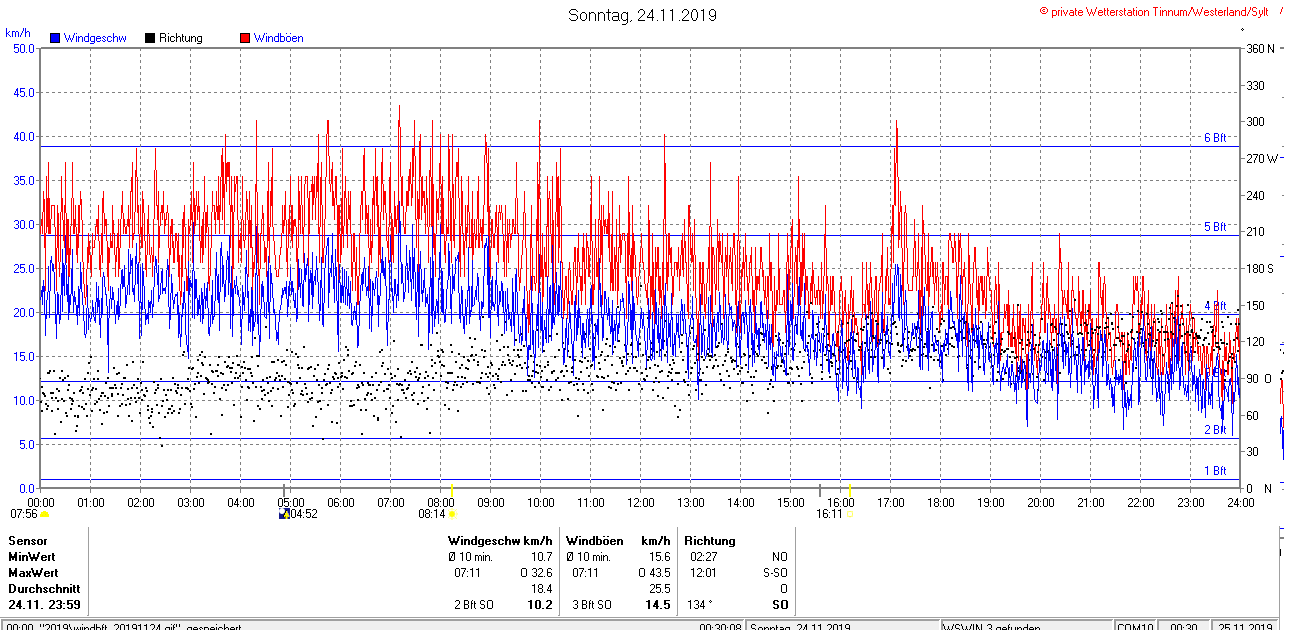Click the current wind speed 10.2
The image size is (1310, 630).
pyautogui.click(x=540, y=605)
